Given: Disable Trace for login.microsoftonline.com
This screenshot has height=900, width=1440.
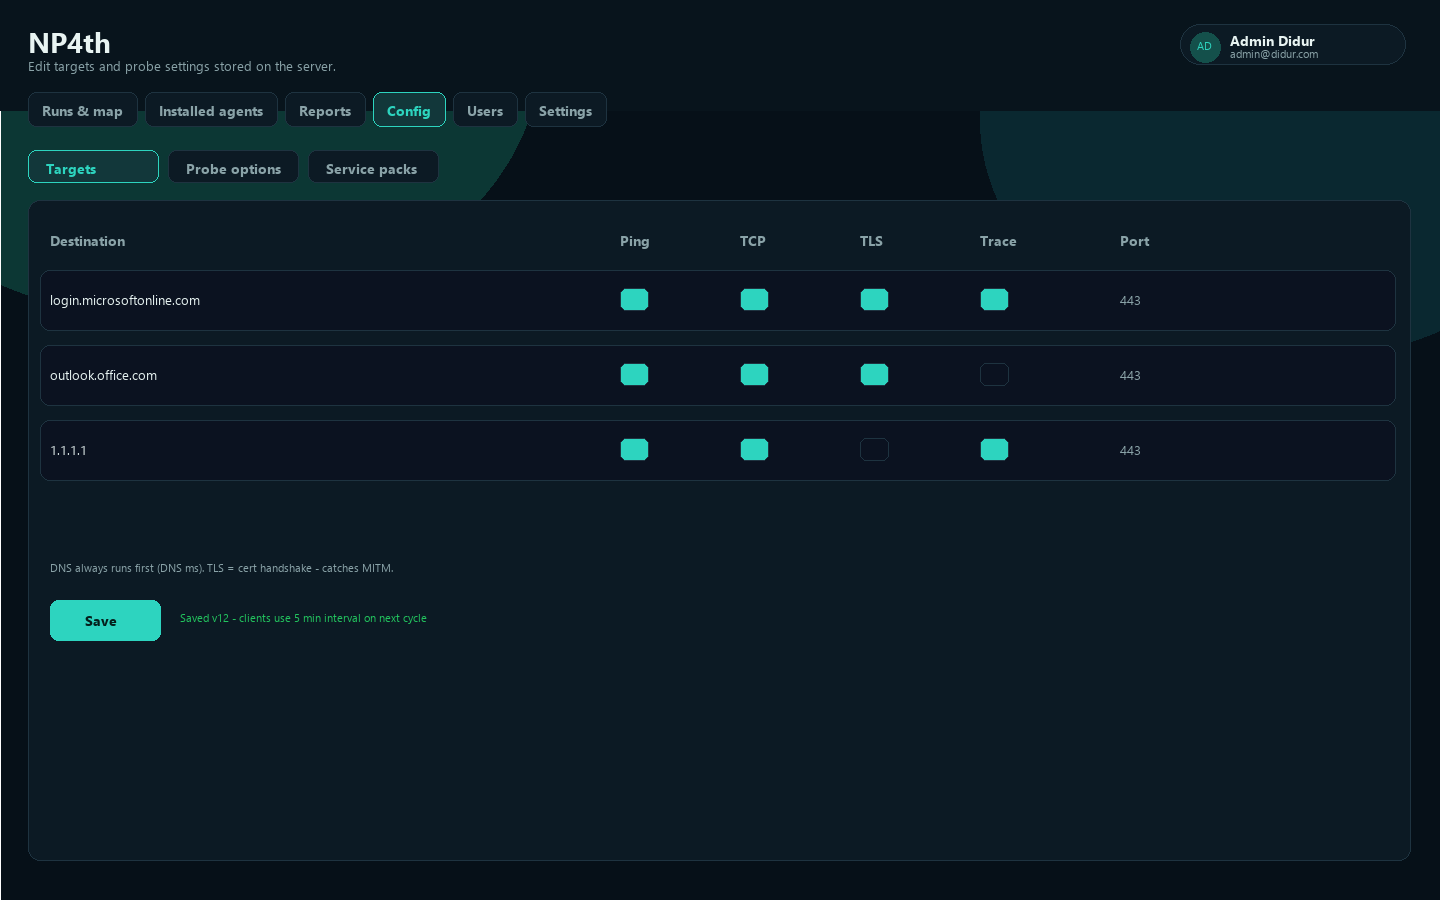Looking at the screenshot, I should (994, 300).
